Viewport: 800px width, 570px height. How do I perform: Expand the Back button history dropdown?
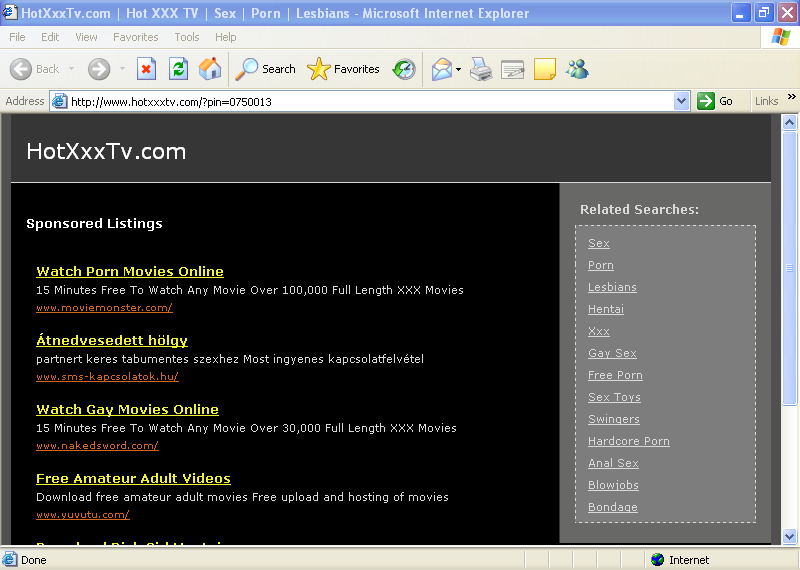pyautogui.click(x=69, y=69)
